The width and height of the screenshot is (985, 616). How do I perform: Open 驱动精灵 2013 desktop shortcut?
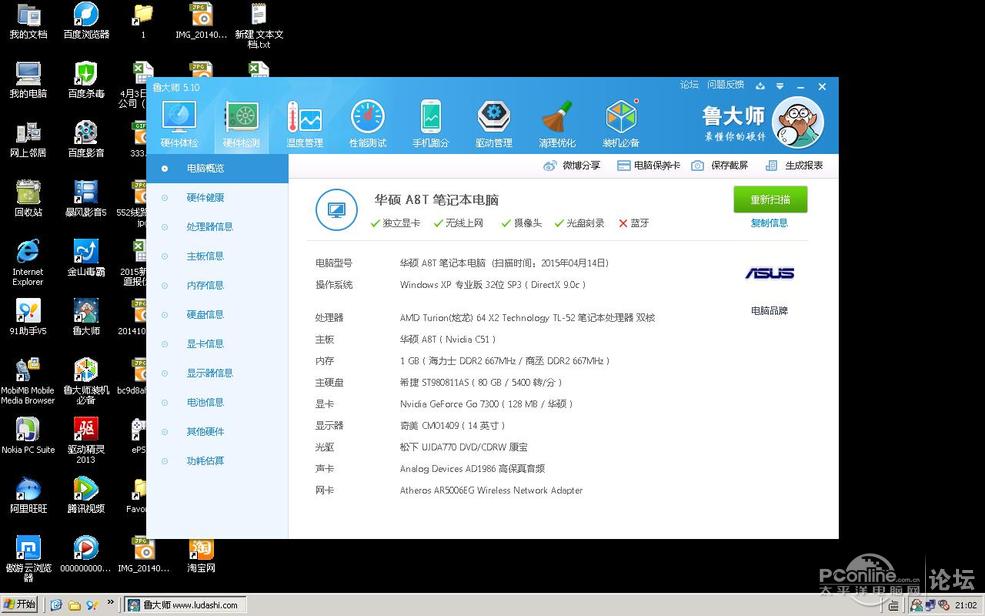pos(86,440)
